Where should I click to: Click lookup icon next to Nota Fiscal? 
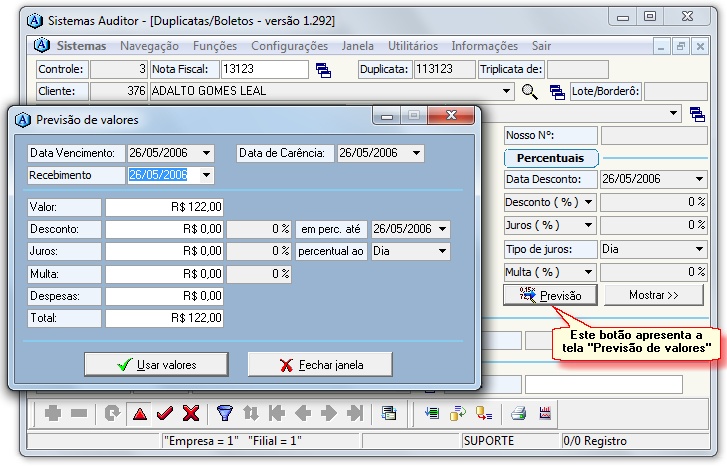pos(323,70)
